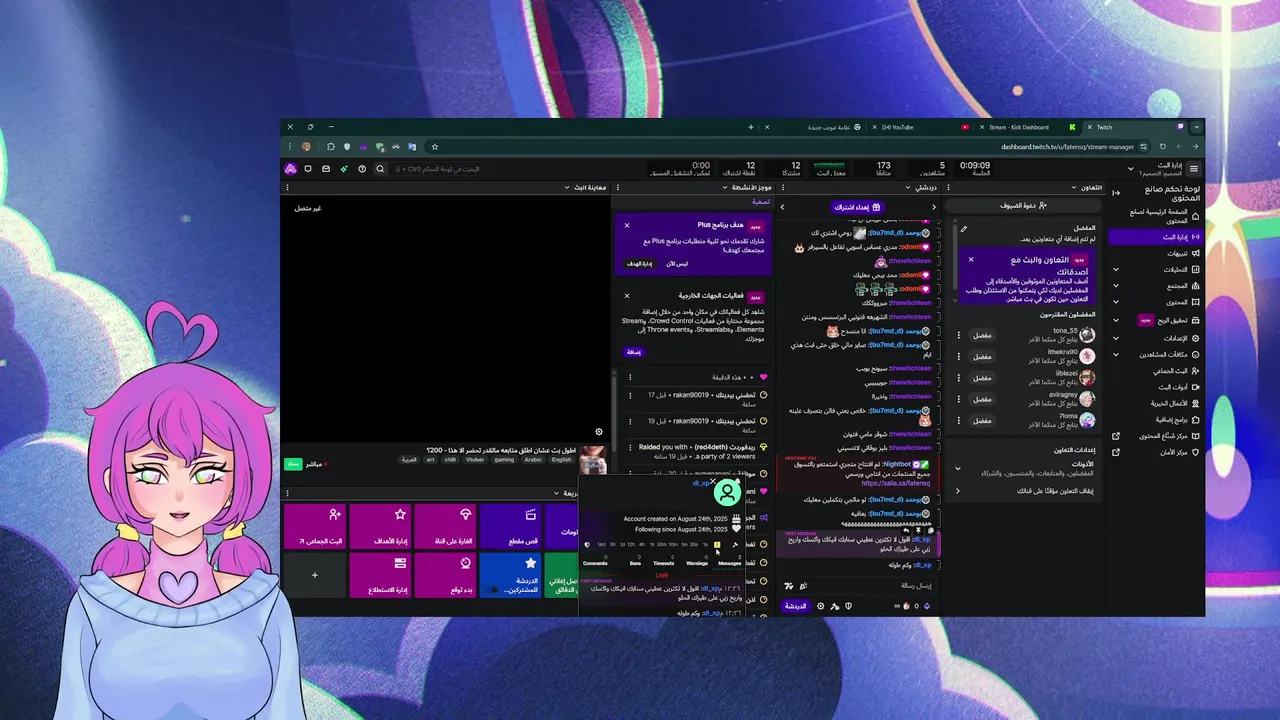Open options menu for iiblazei
Image resolution: width=1280 pixels, height=720 pixels.
[x=958, y=378]
